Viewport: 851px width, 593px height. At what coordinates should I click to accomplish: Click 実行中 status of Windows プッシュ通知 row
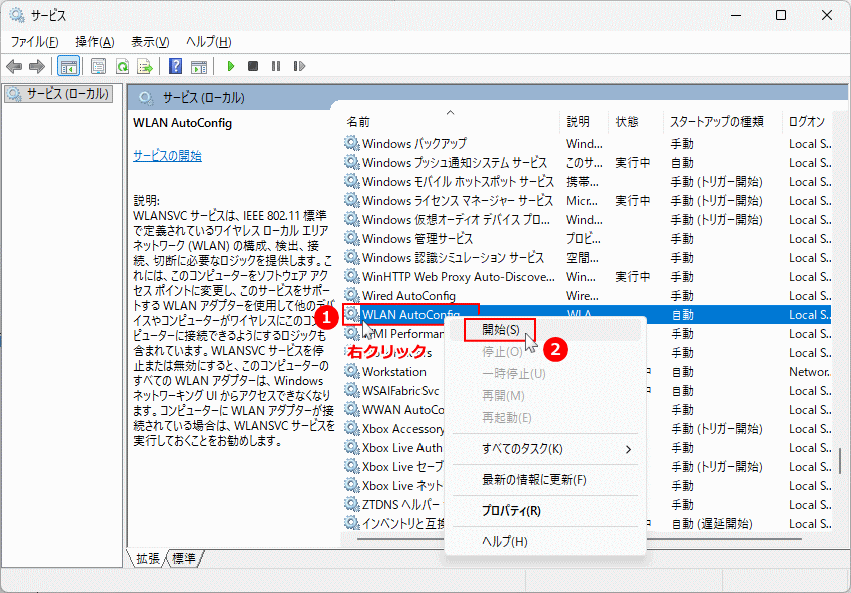tap(633, 163)
